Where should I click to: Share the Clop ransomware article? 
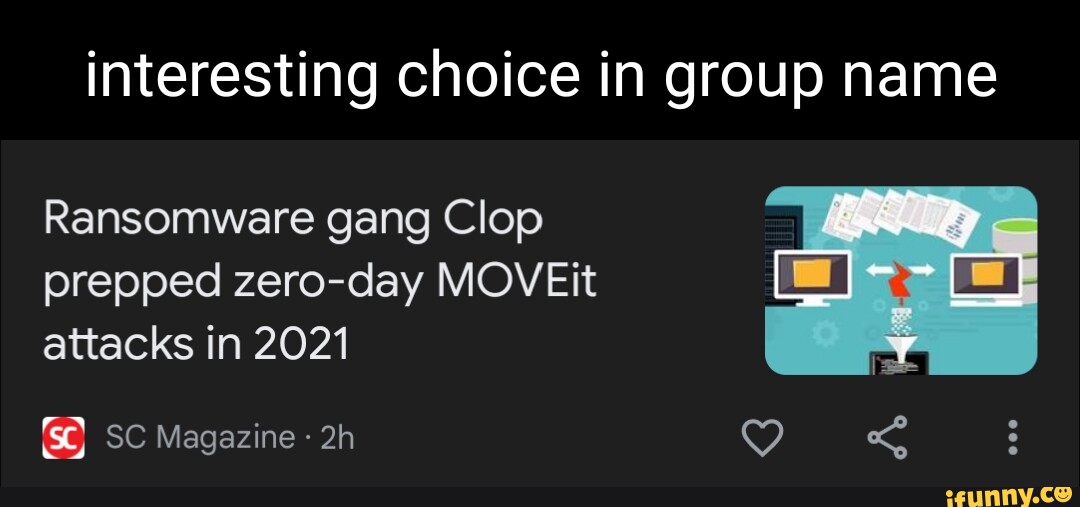click(x=887, y=437)
